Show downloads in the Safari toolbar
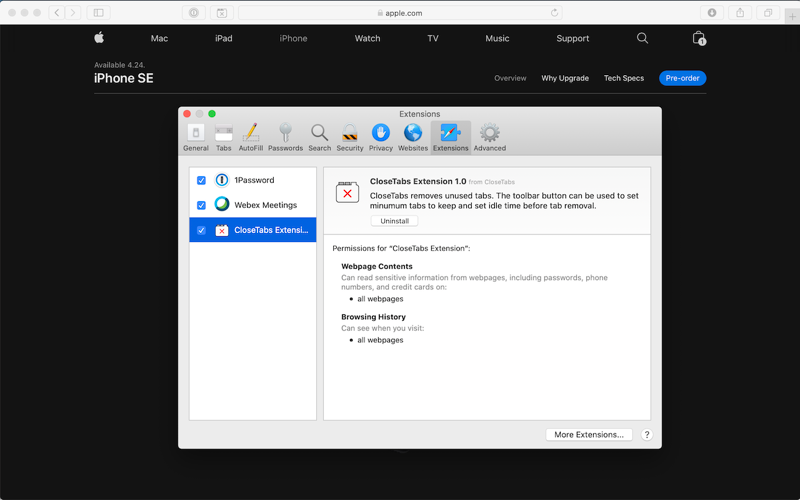 pos(712,13)
